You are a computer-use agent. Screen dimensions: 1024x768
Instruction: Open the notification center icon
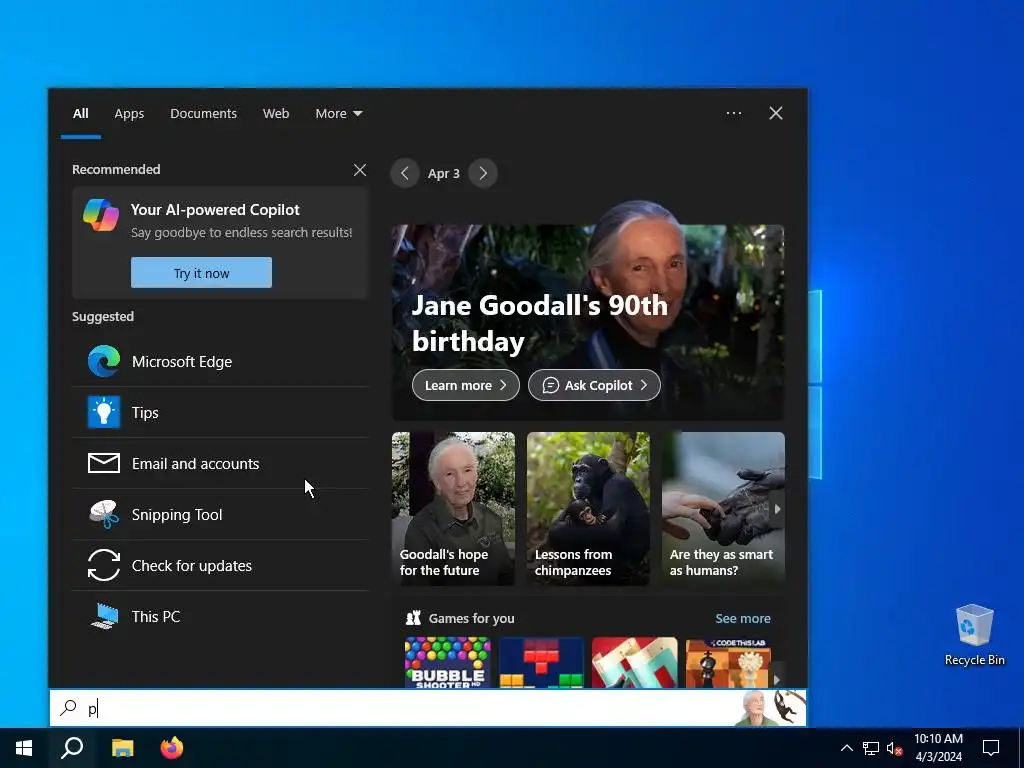click(x=991, y=748)
